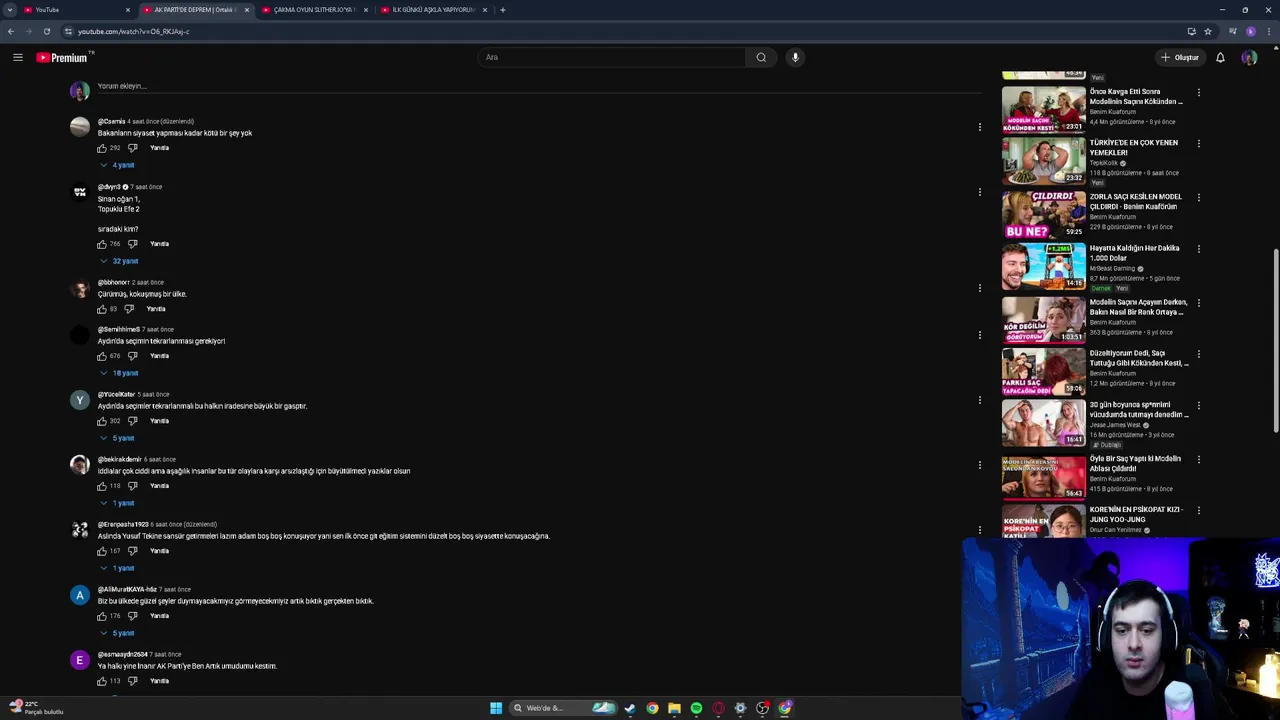
Task: Click the browser address bar URL
Action: [133, 32]
